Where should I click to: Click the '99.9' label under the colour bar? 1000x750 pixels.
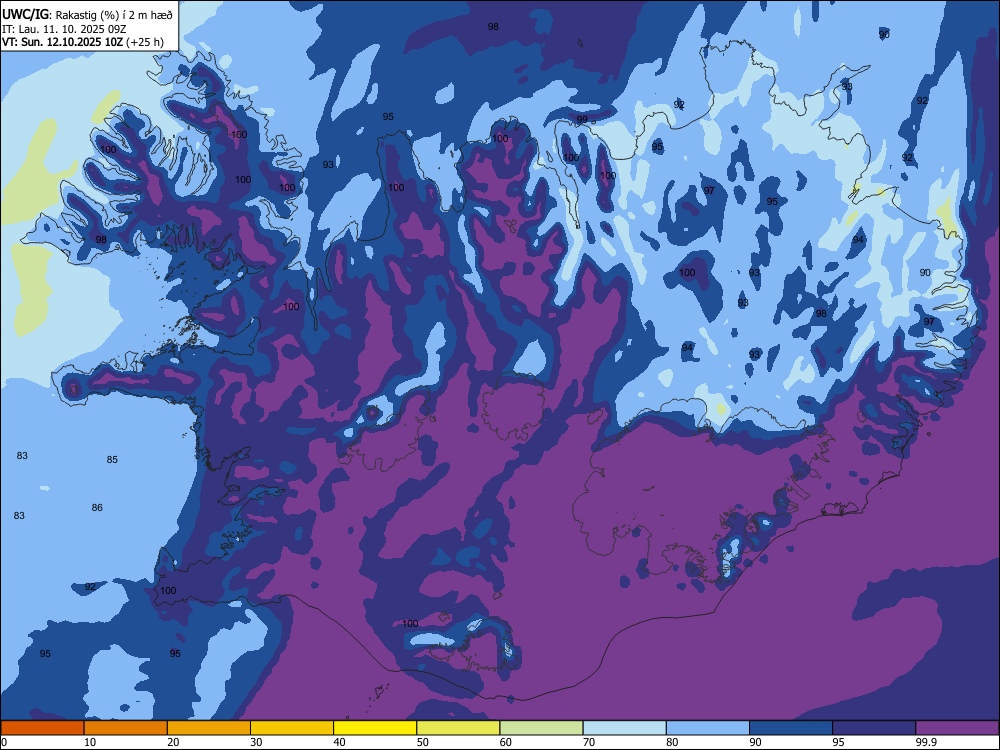(x=926, y=742)
